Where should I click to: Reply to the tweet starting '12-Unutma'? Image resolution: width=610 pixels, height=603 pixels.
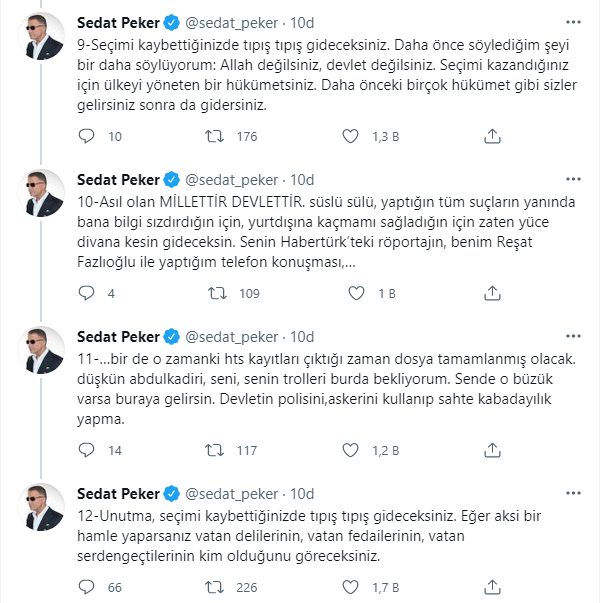[x=87, y=588]
